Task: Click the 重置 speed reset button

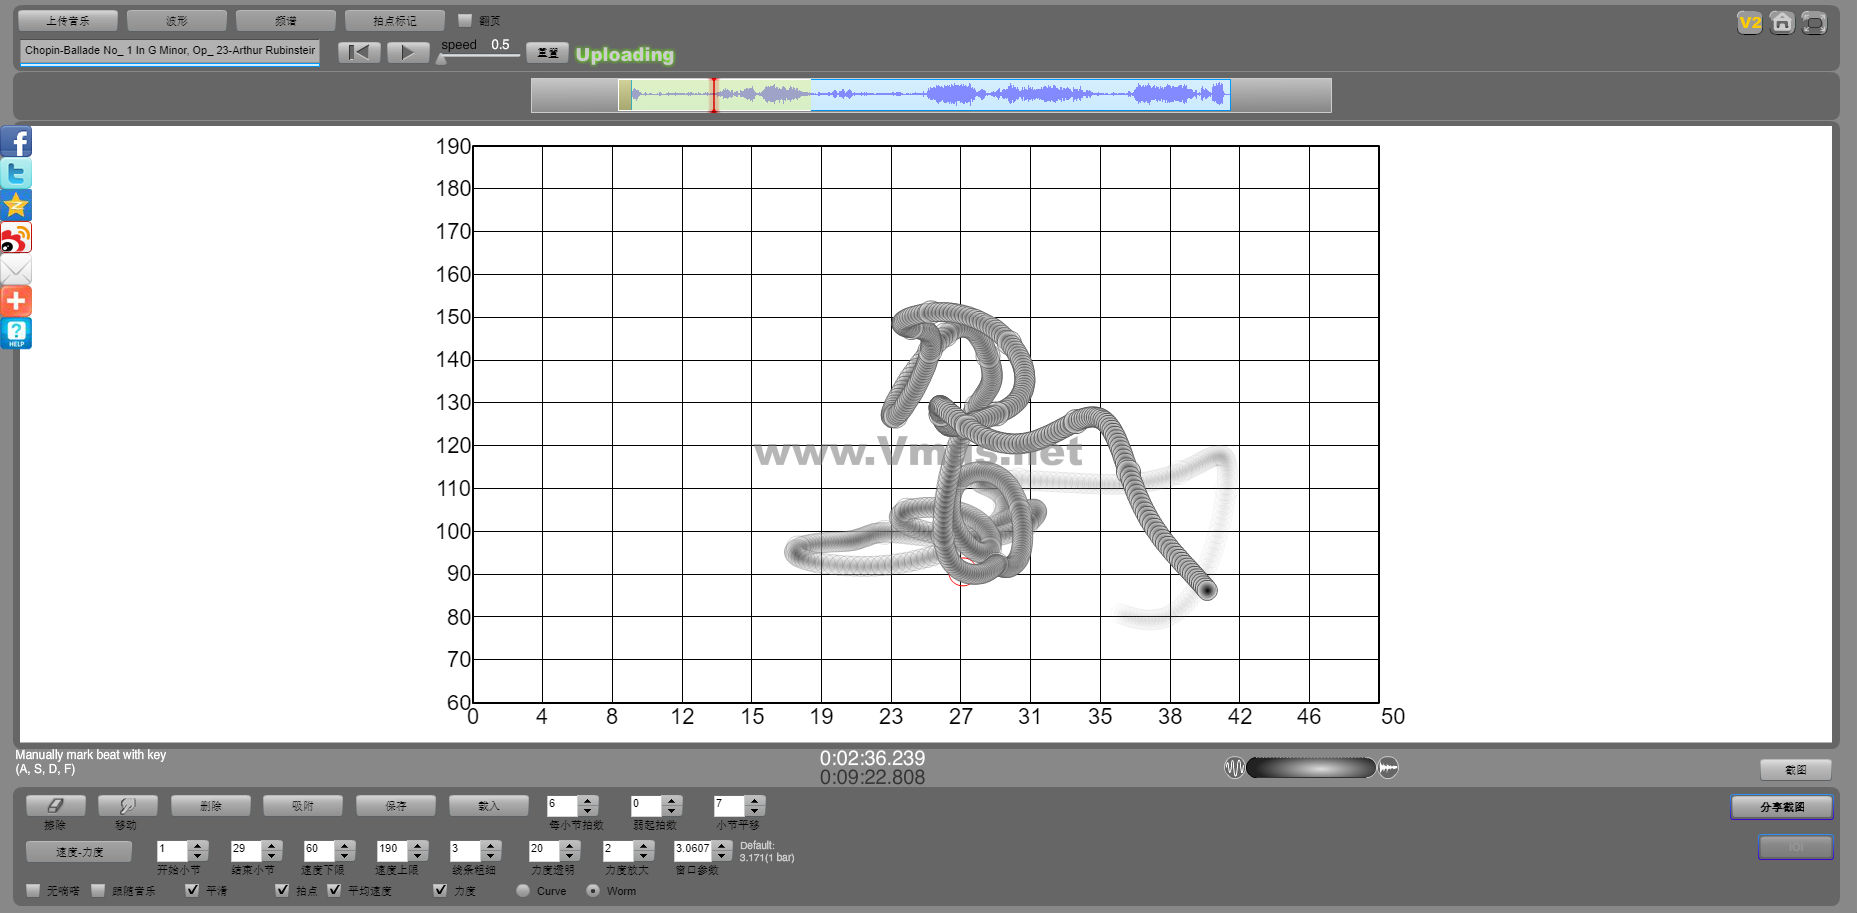Action: [x=548, y=53]
